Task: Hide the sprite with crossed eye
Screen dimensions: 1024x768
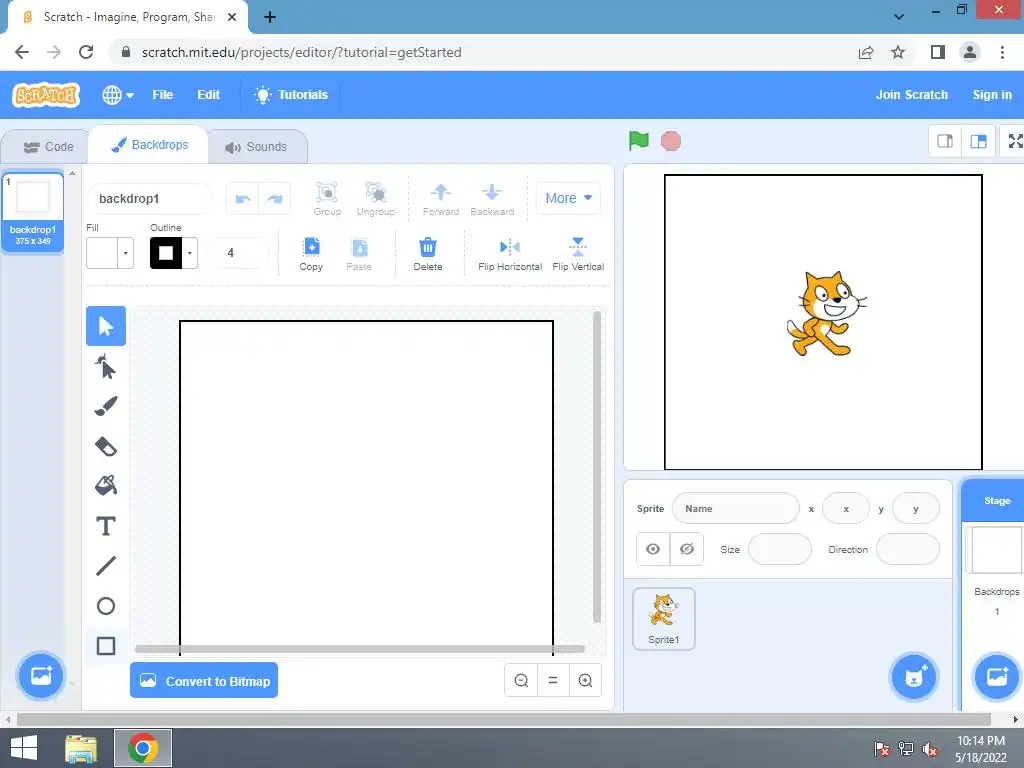Action: pyautogui.click(x=686, y=549)
